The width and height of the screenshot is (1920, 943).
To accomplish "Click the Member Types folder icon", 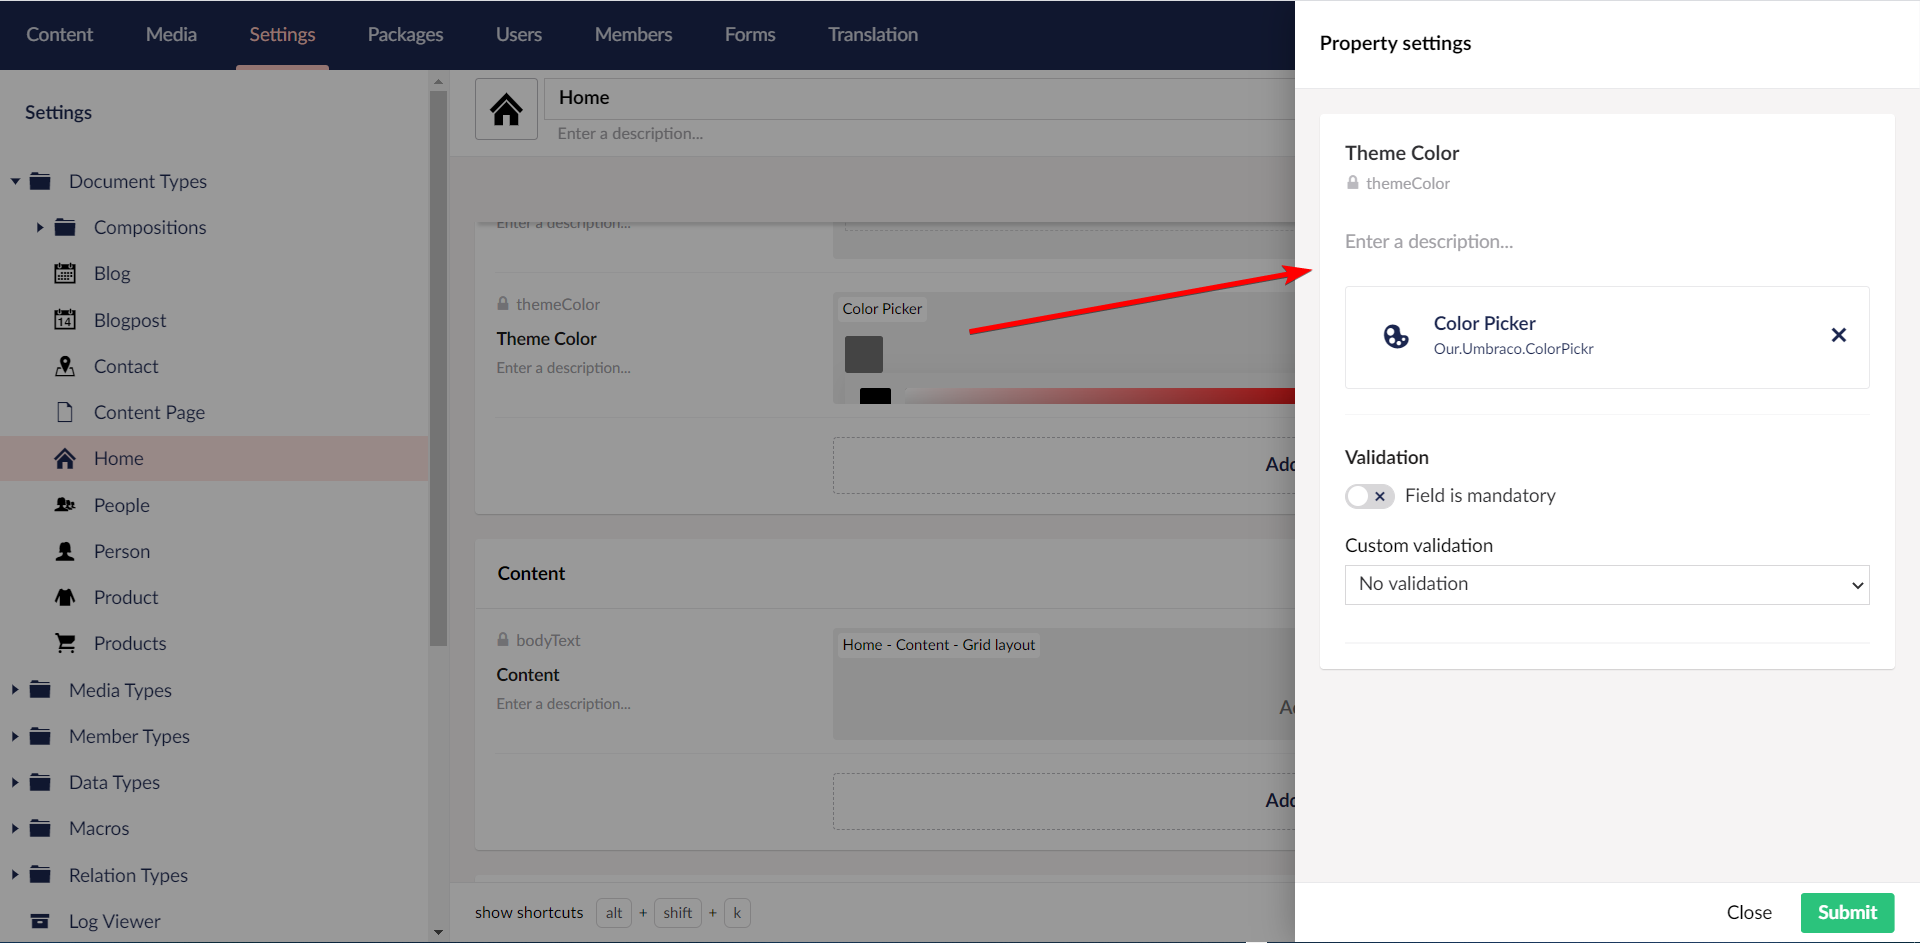I will click(x=41, y=736).
